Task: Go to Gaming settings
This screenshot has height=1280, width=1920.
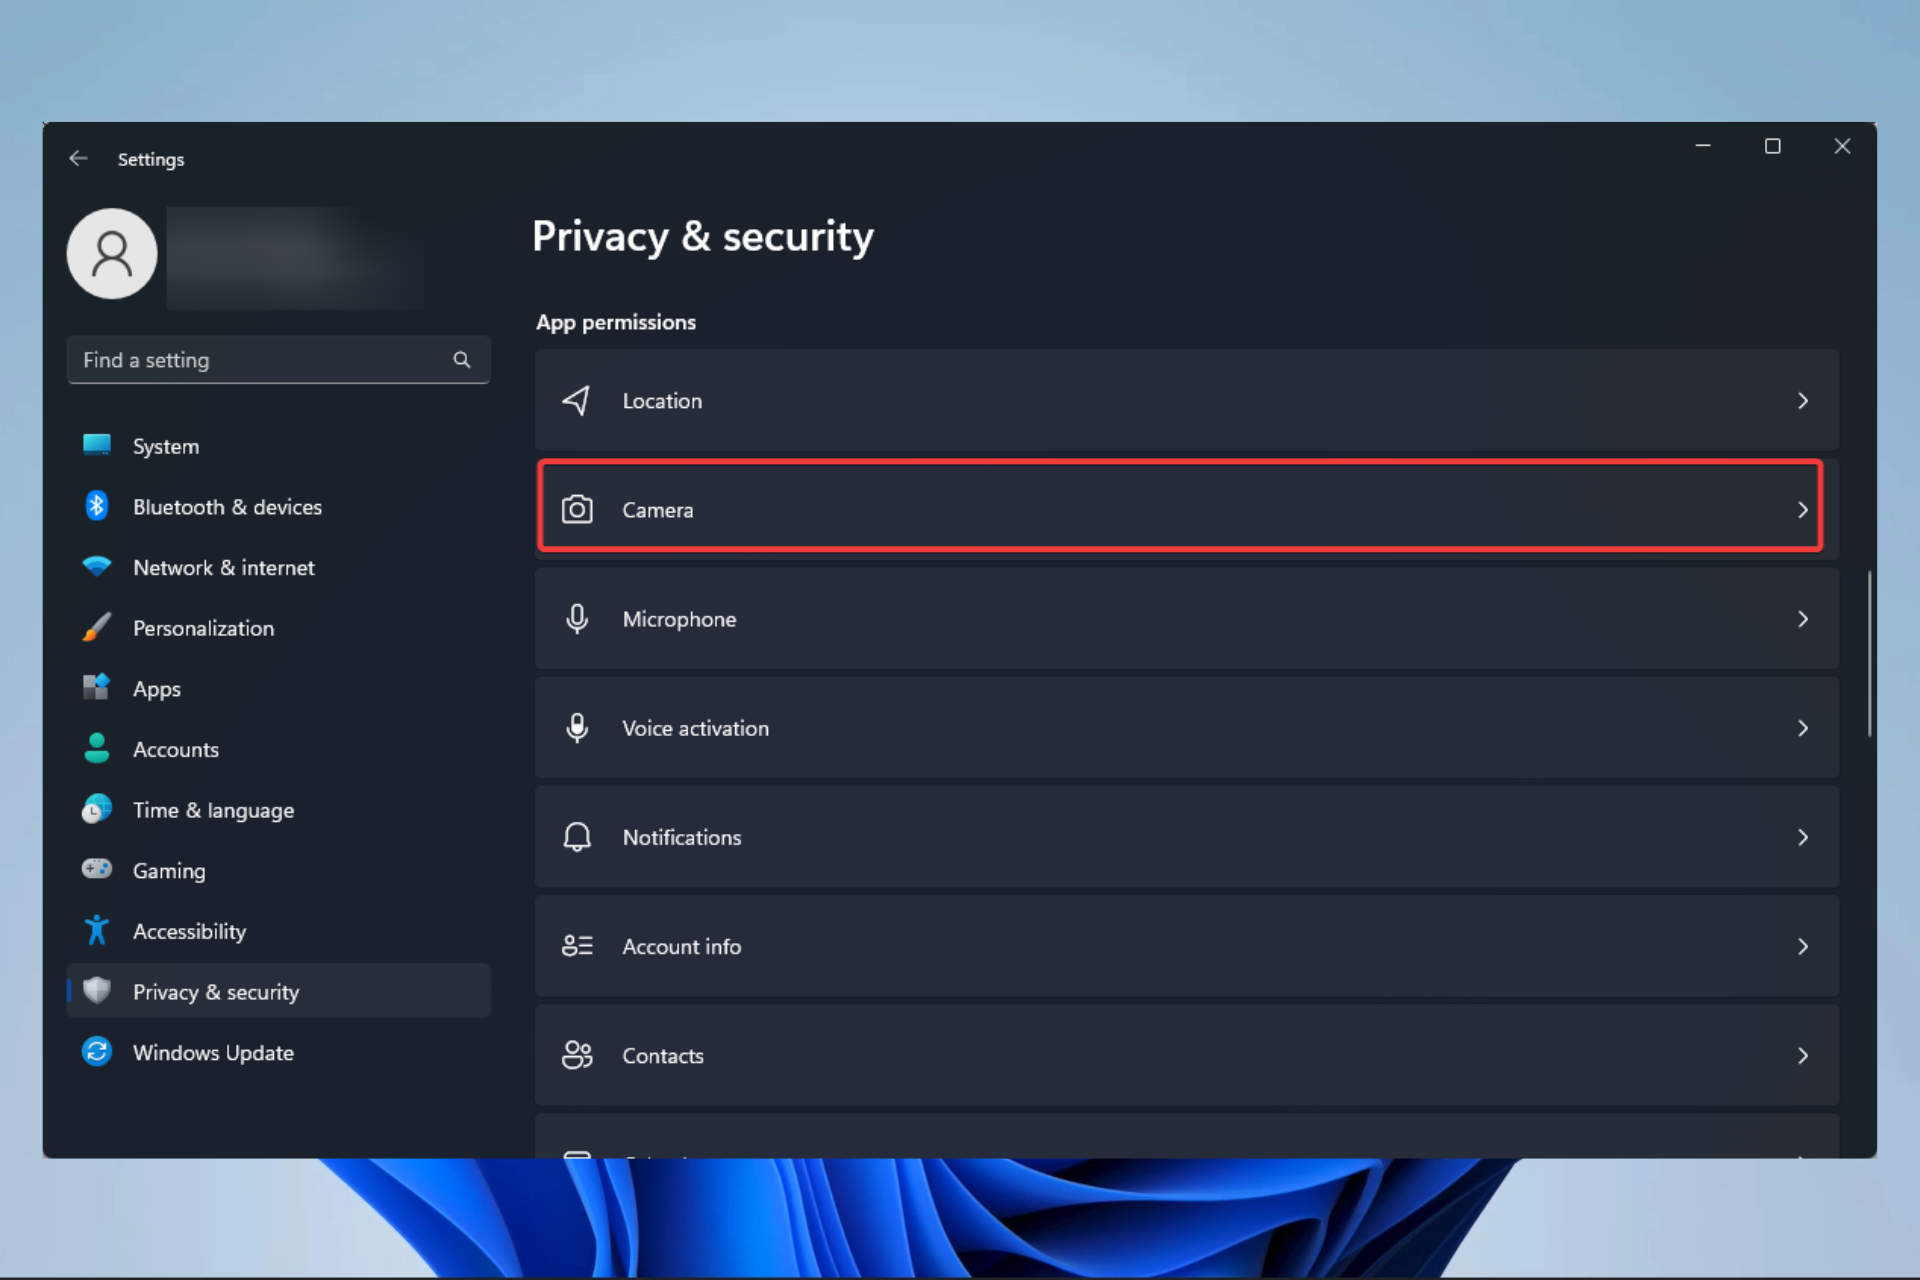Action: point(278,871)
